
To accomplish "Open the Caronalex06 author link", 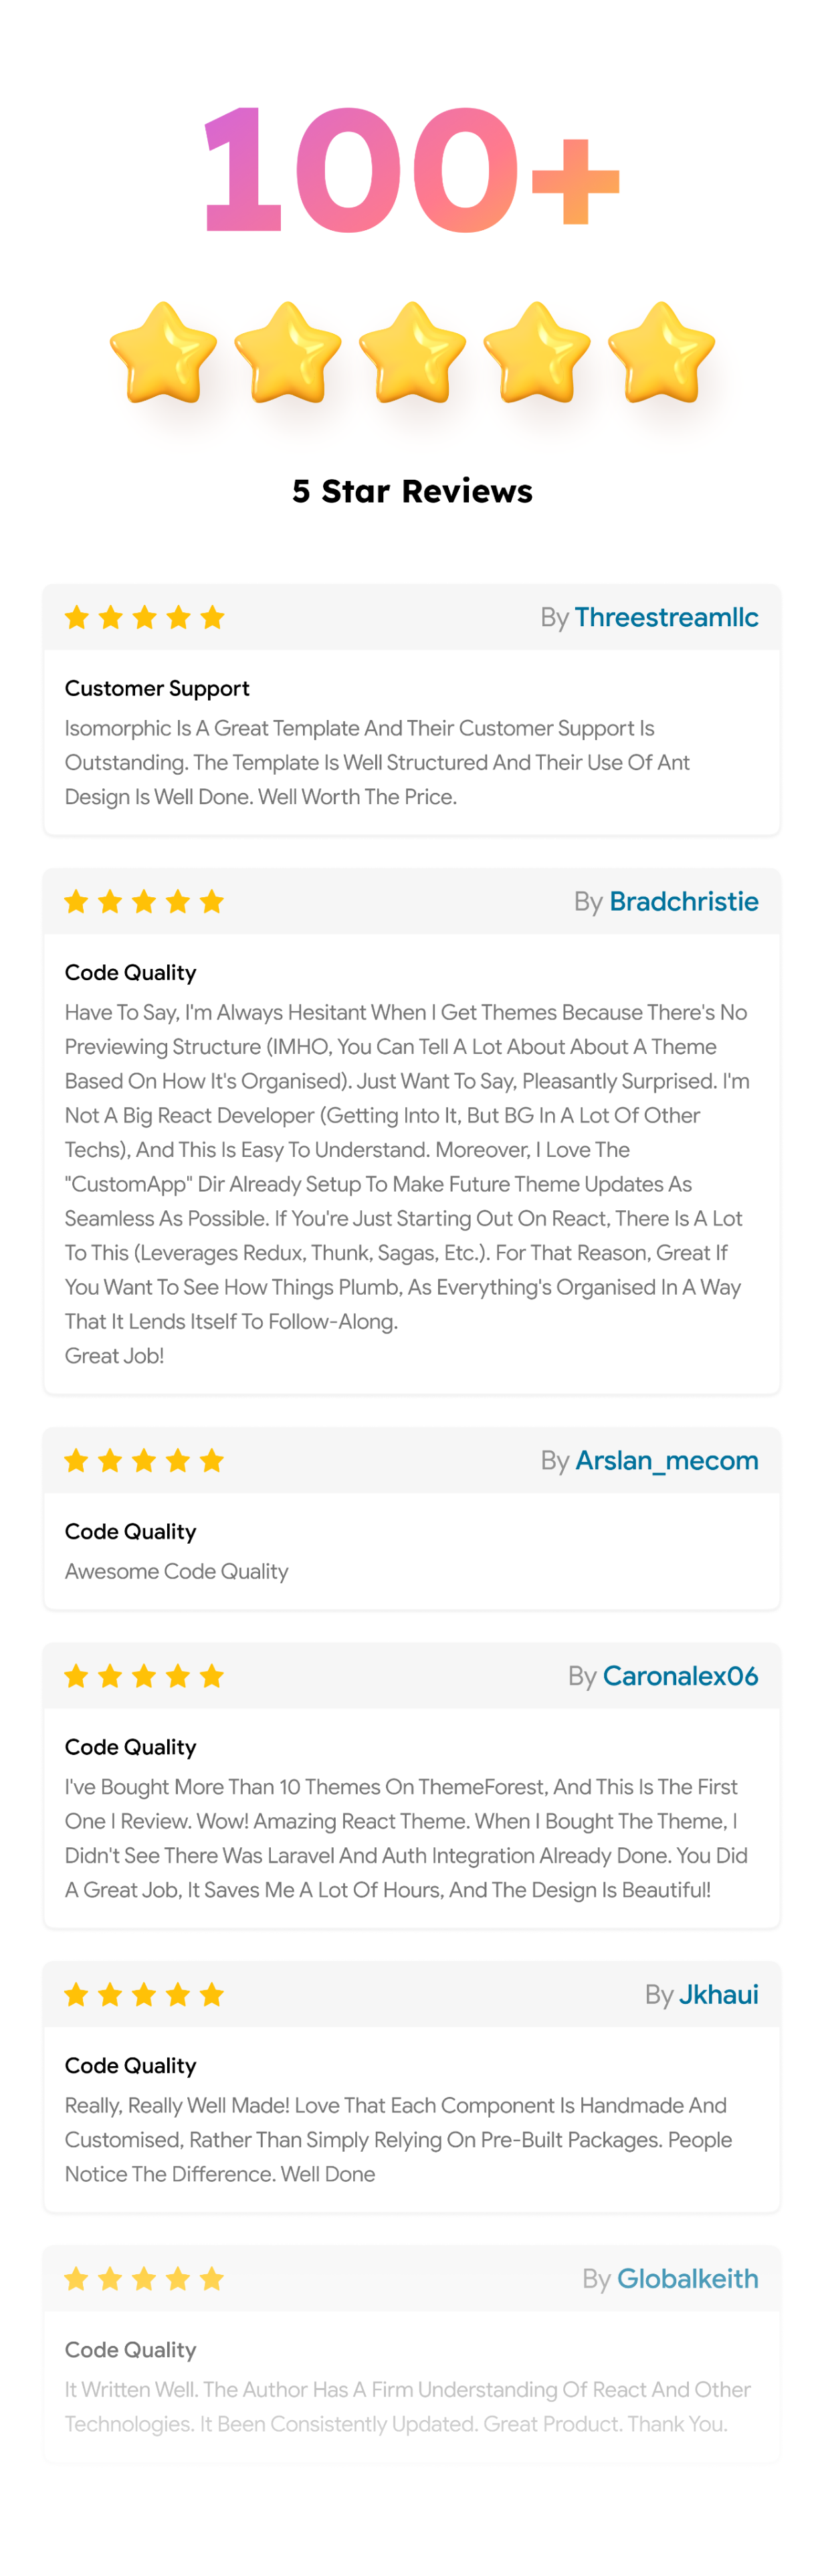I will 680,1675.
